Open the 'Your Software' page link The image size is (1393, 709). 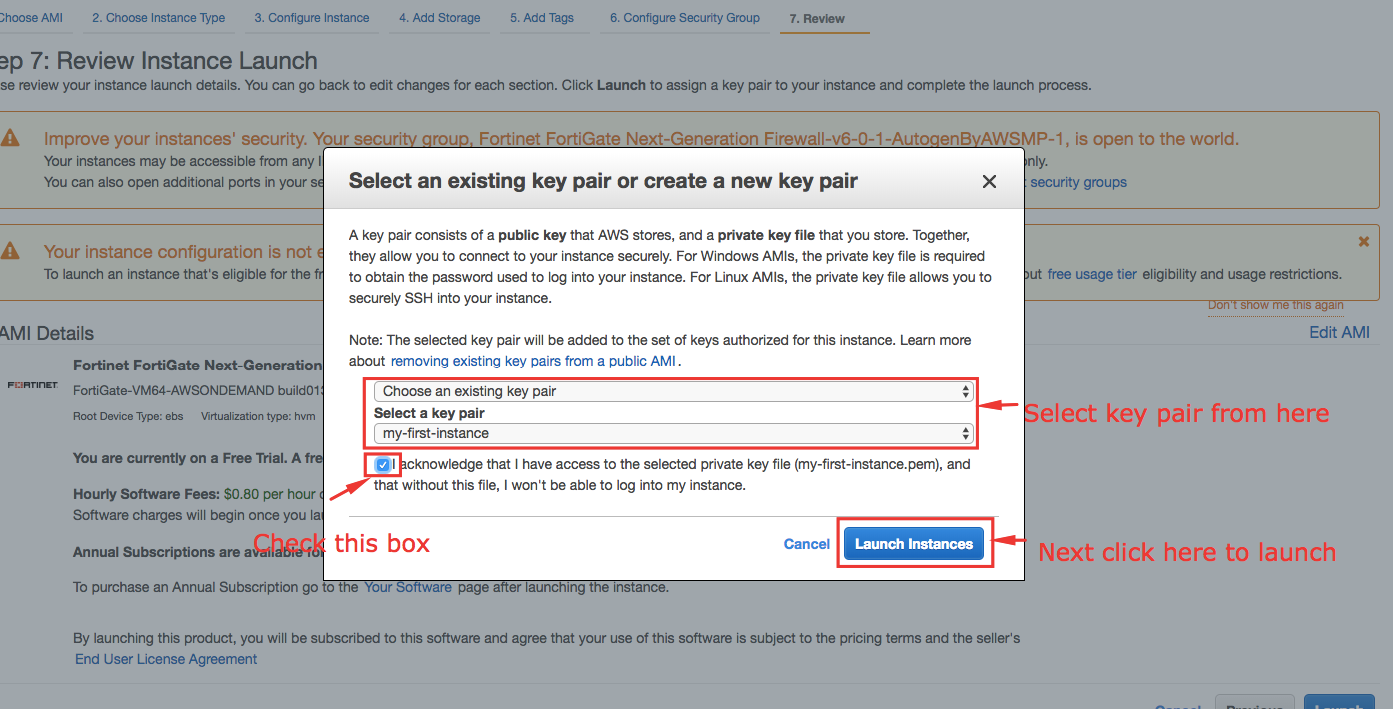pyautogui.click(x=408, y=587)
